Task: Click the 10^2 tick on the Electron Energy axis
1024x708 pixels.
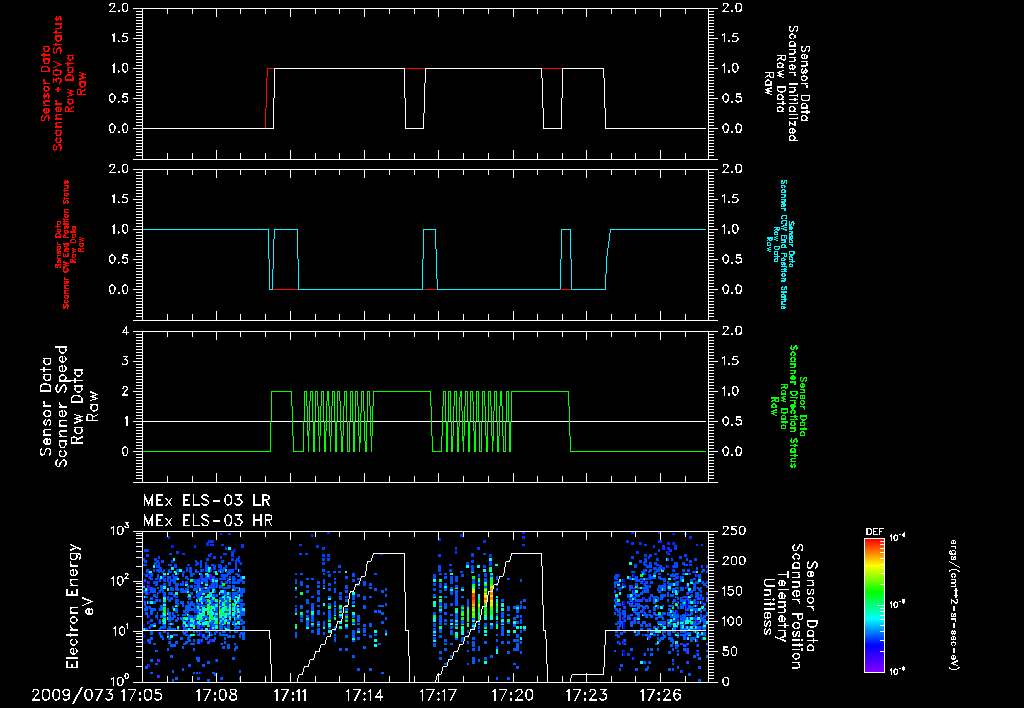Action: pos(119,581)
